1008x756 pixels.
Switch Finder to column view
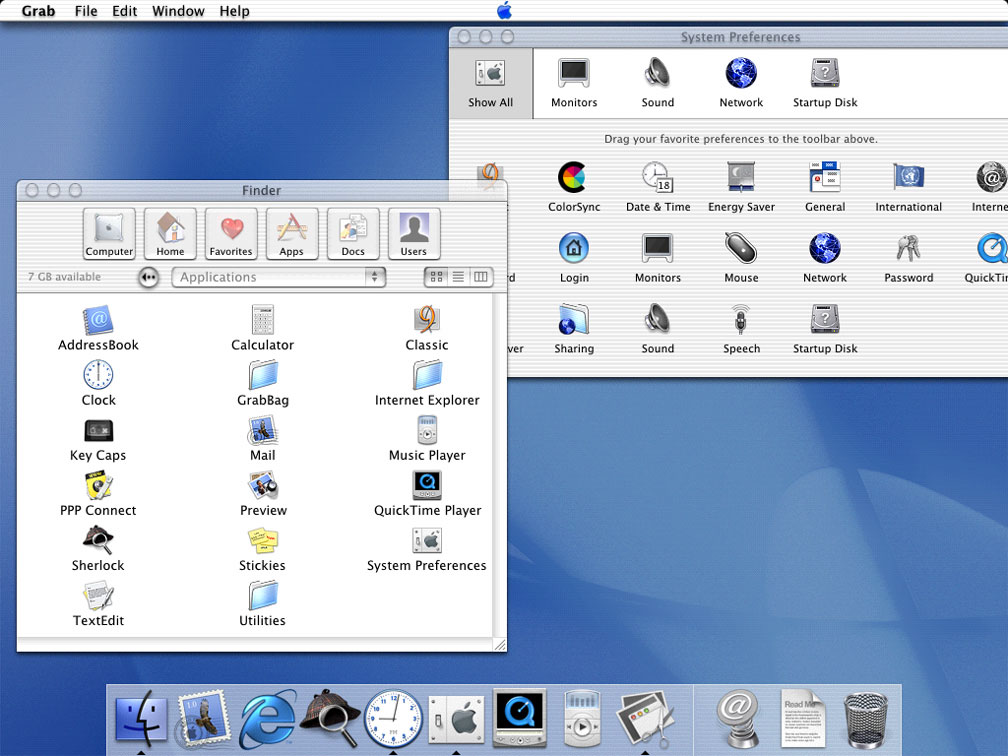pyautogui.click(x=481, y=277)
